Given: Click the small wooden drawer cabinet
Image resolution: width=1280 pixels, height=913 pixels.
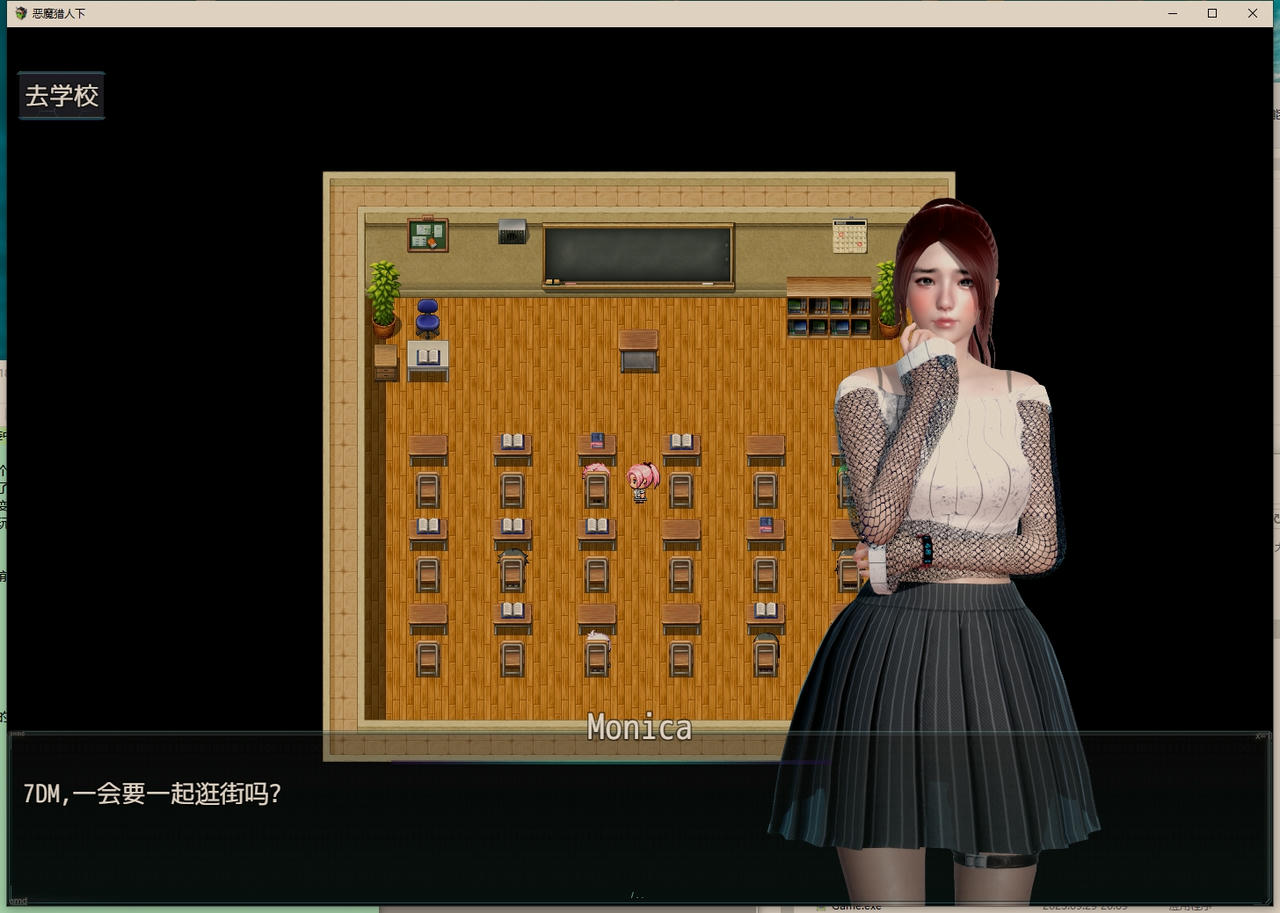Looking at the screenshot, I should pos(386,361).
